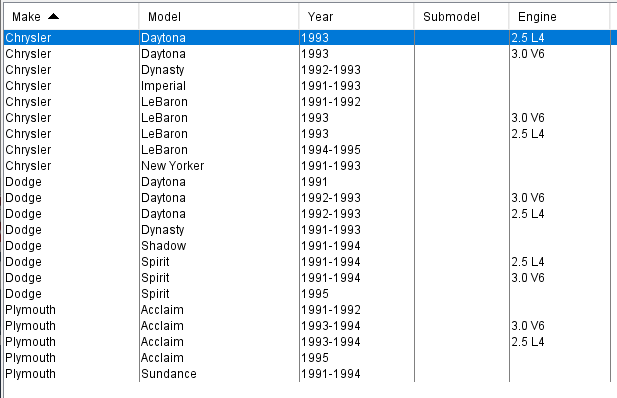Sort the table by Year column

[356, 17]
